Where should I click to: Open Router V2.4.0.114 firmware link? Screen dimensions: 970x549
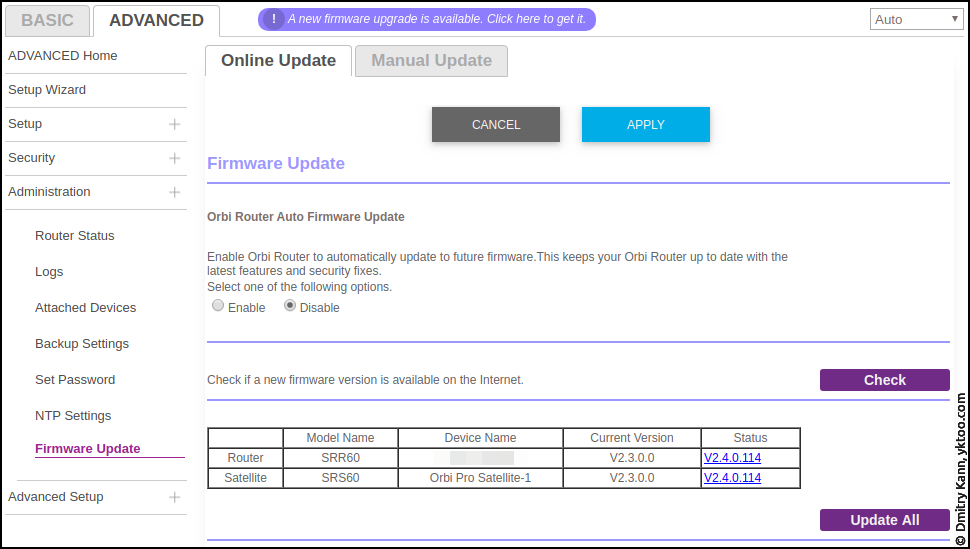tap(732, 458)
